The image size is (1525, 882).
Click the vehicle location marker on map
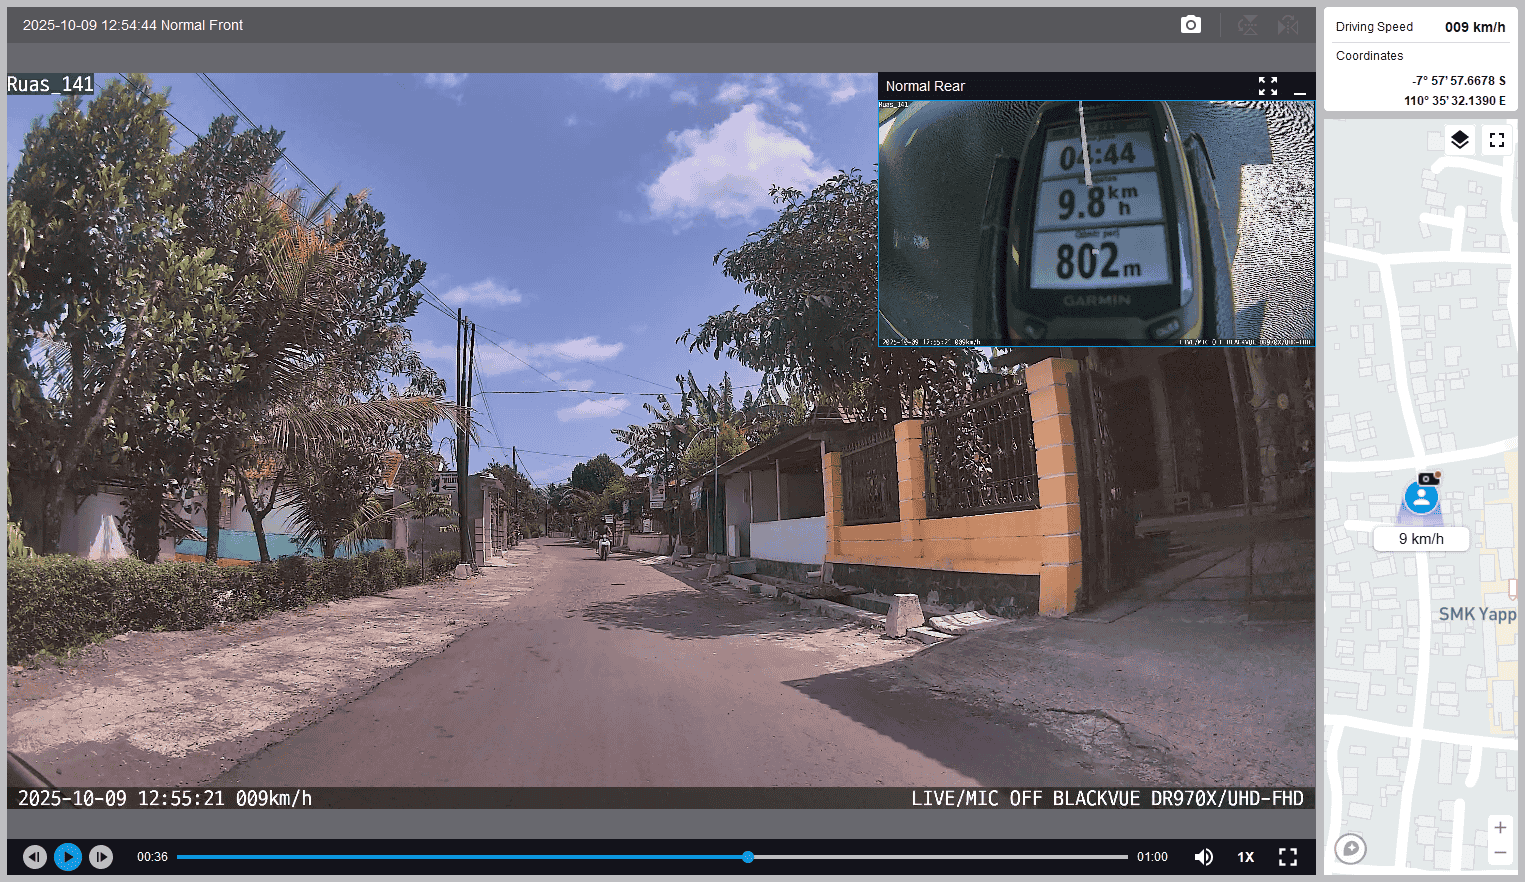[1421, 497]
